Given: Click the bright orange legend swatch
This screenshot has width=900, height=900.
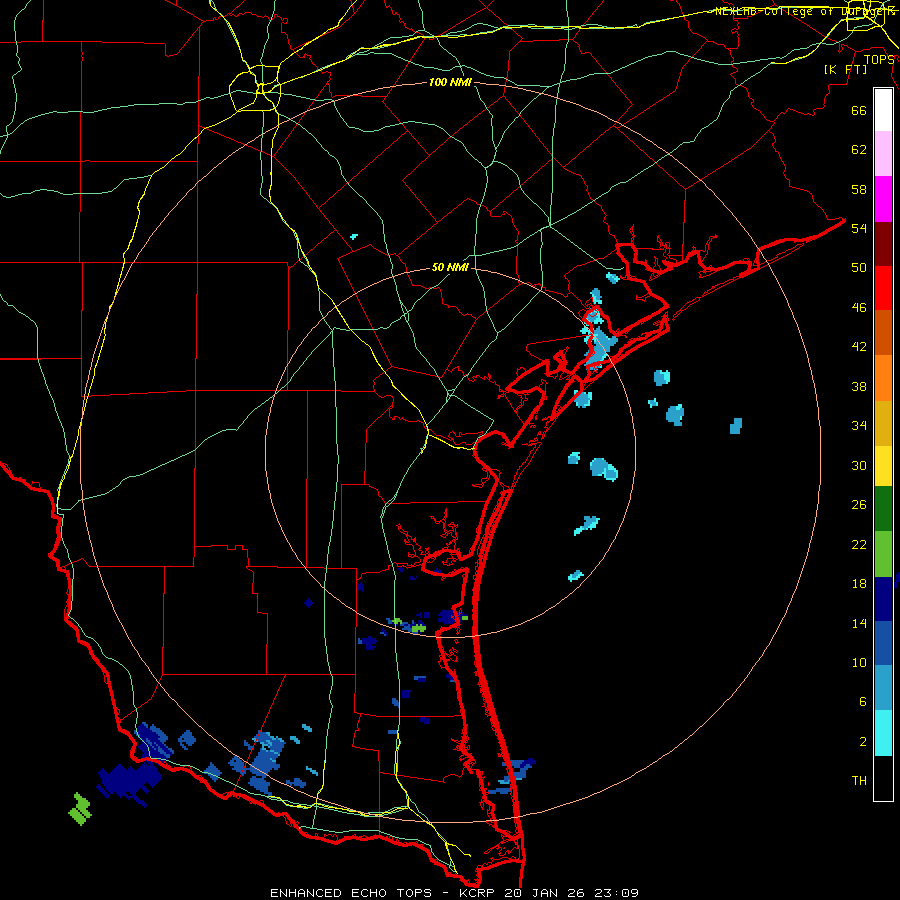Looking at the screenshot, I should [x=883, y=378].
